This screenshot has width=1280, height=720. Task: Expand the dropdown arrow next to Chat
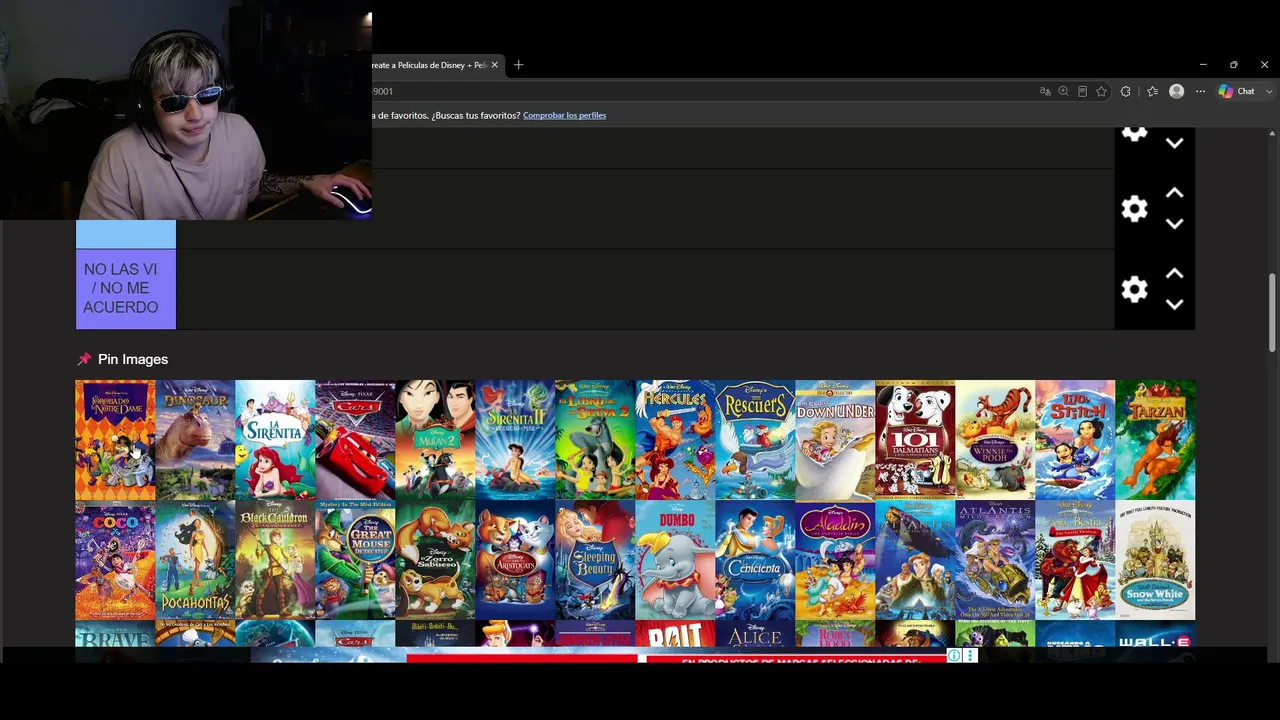pos(1269,91)
